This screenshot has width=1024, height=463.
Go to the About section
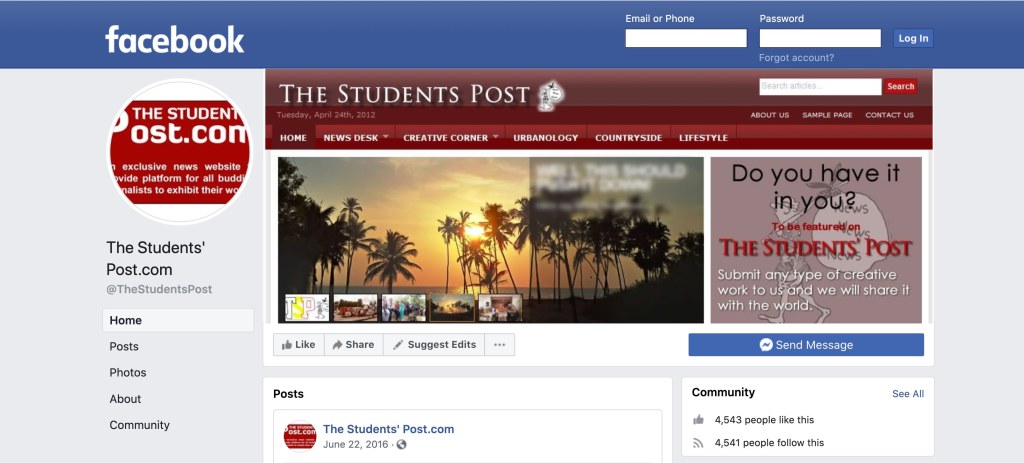click(125, 398)
